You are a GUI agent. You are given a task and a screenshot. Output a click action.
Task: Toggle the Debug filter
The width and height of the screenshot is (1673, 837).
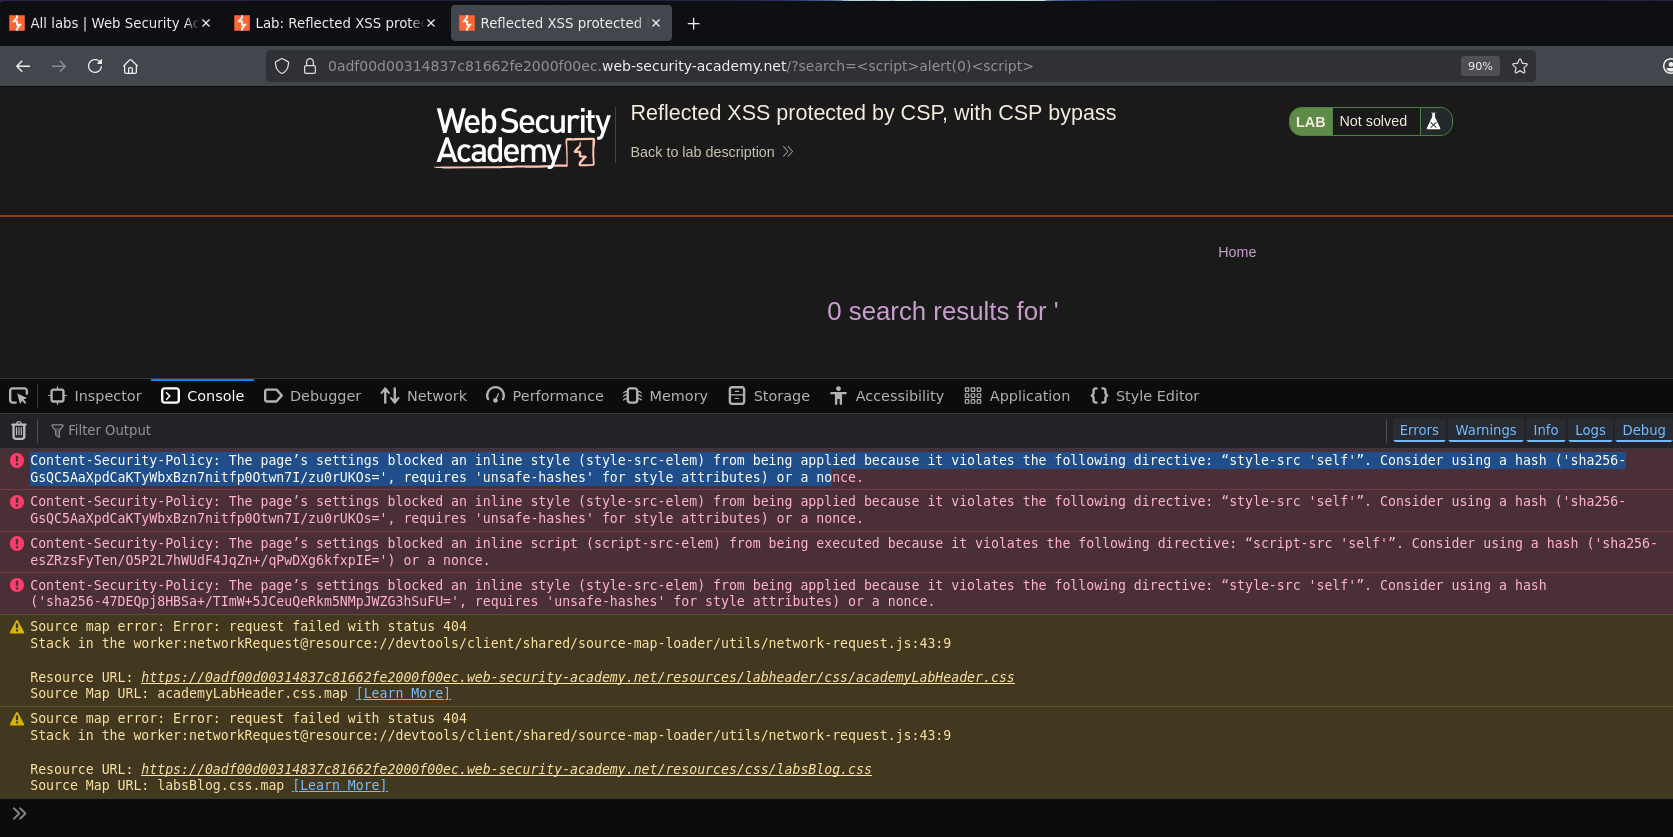pyautogui.click(x=1644, y=430)
